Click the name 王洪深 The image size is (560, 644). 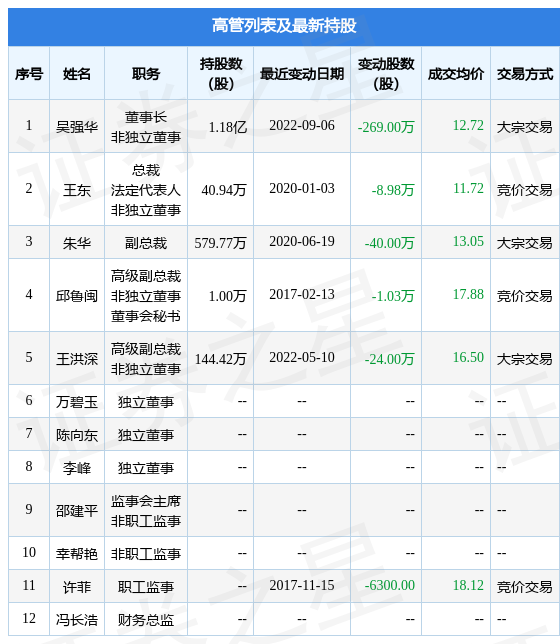point(77,359)
